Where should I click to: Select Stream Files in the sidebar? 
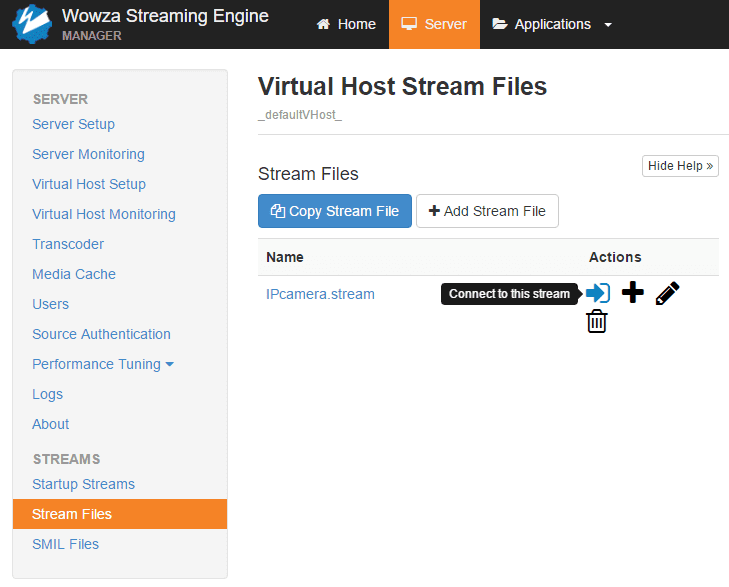tap(120, 514)
